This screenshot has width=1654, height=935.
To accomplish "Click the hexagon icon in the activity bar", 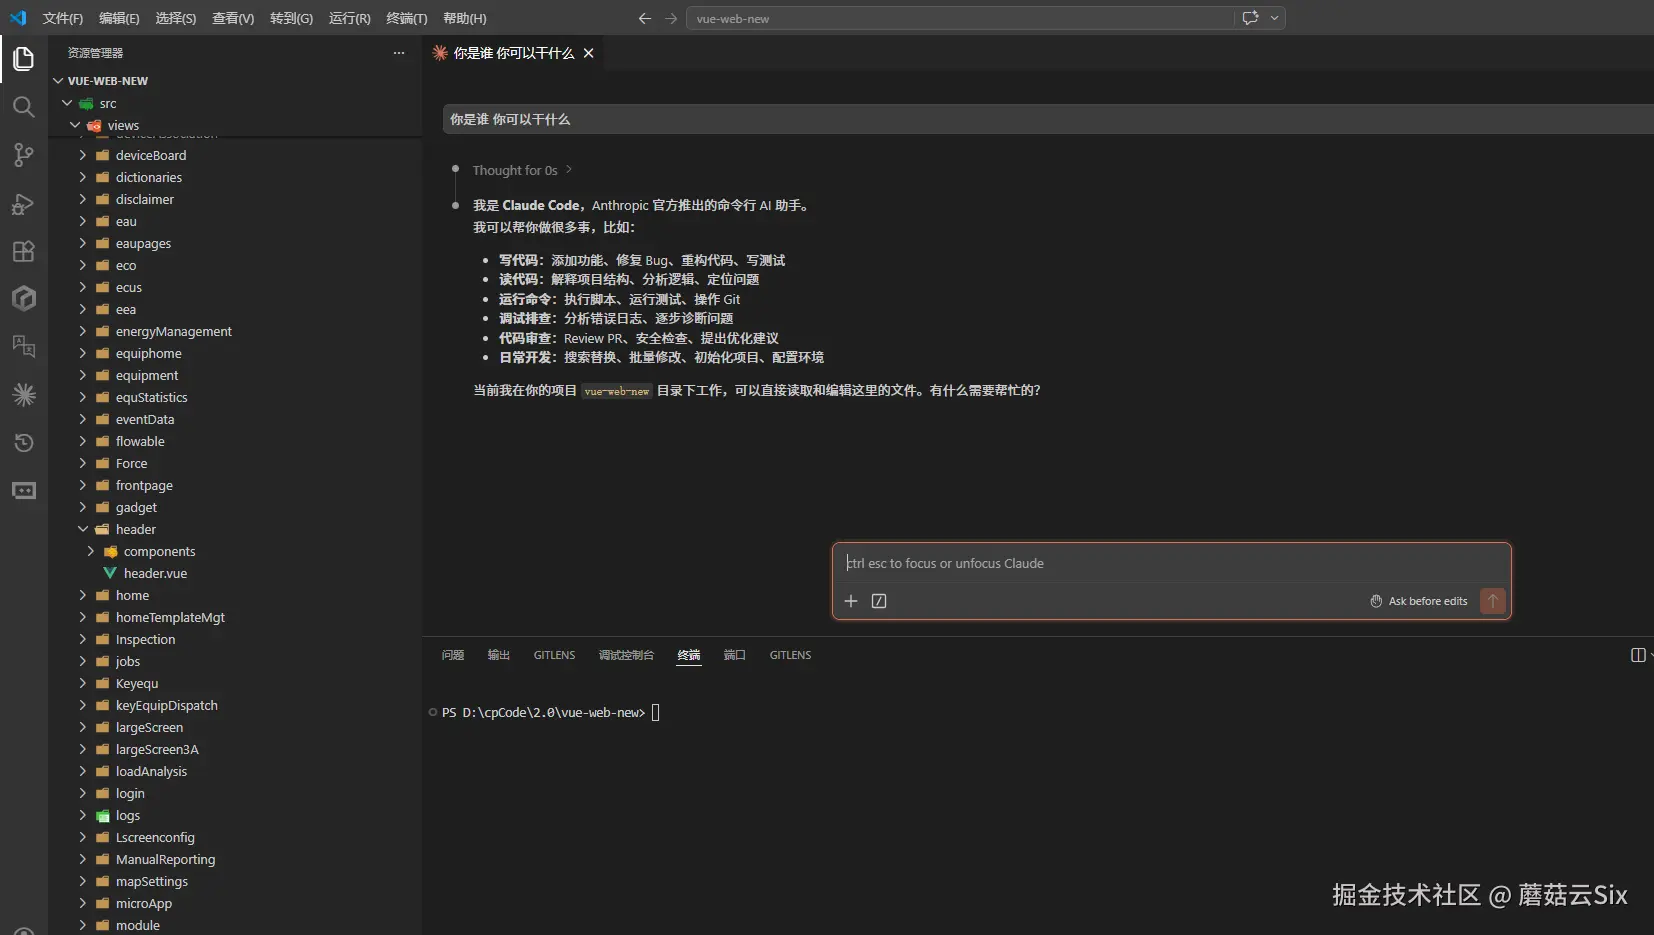I will coord(24,298).
